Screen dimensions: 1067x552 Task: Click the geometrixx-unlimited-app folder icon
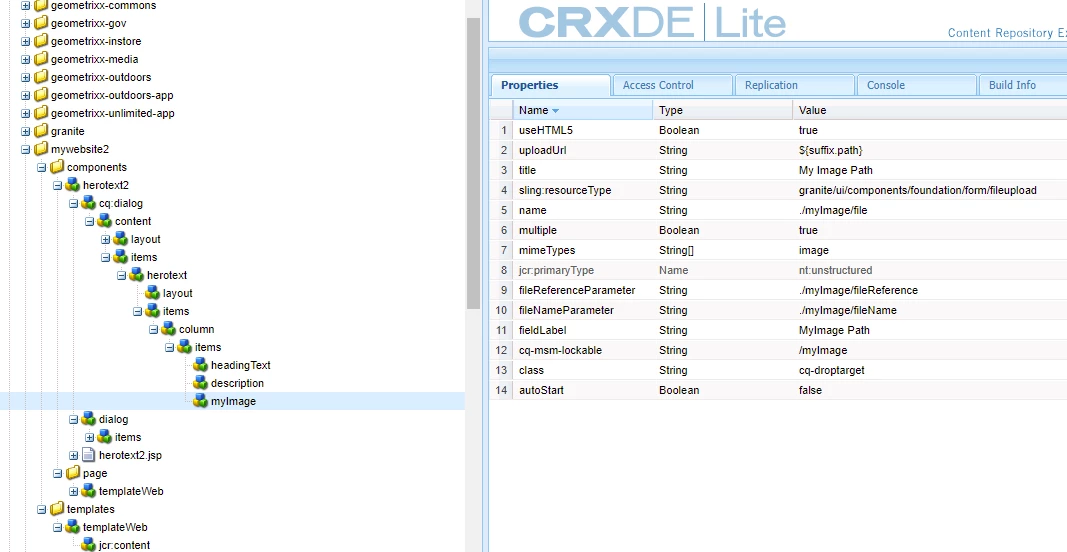pyautogui.click(x=41, y=113)
